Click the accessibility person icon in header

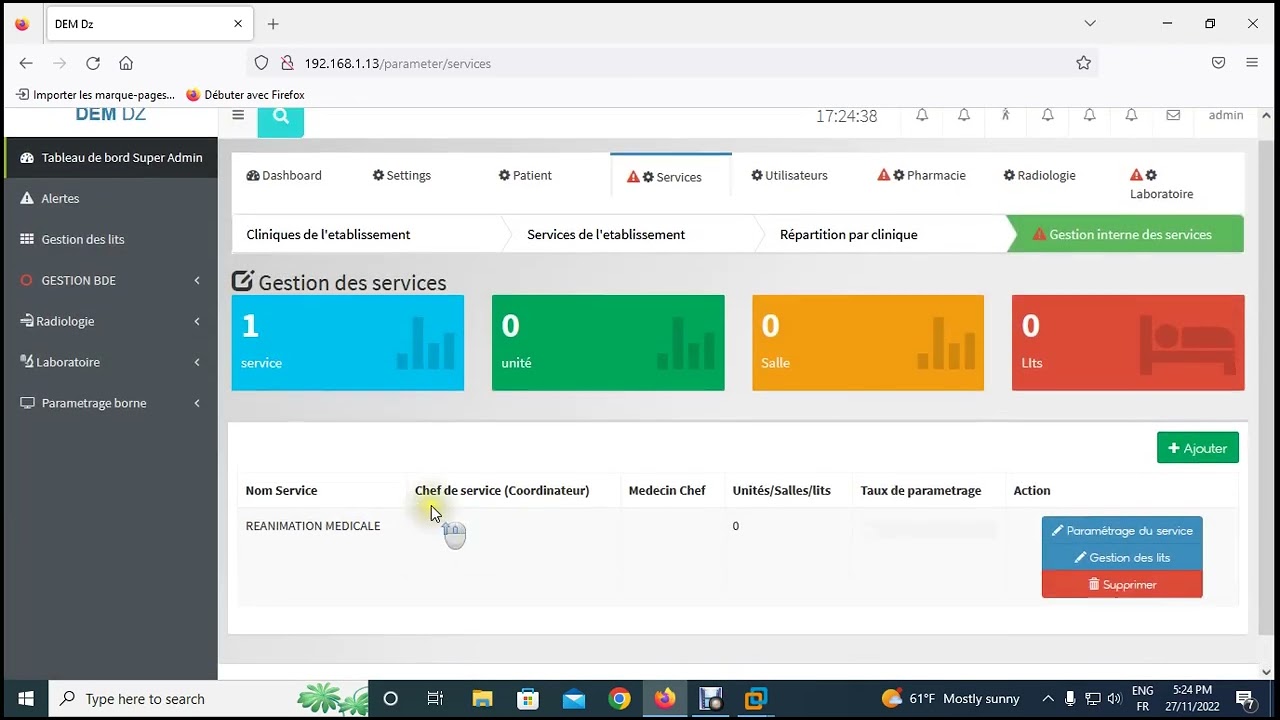tap(1006, 115)
